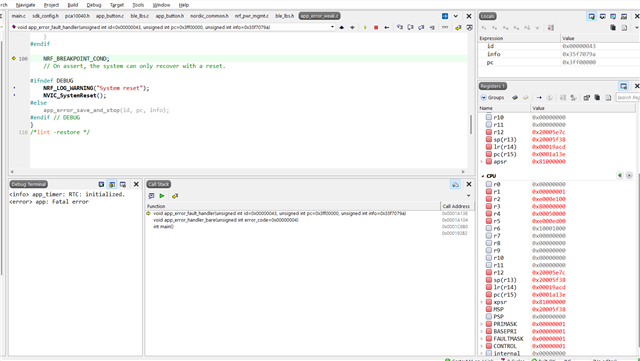Toggle the CPU r4 register checkbox
The width and height of the screenshot is (640, 361).
[489, 214]
